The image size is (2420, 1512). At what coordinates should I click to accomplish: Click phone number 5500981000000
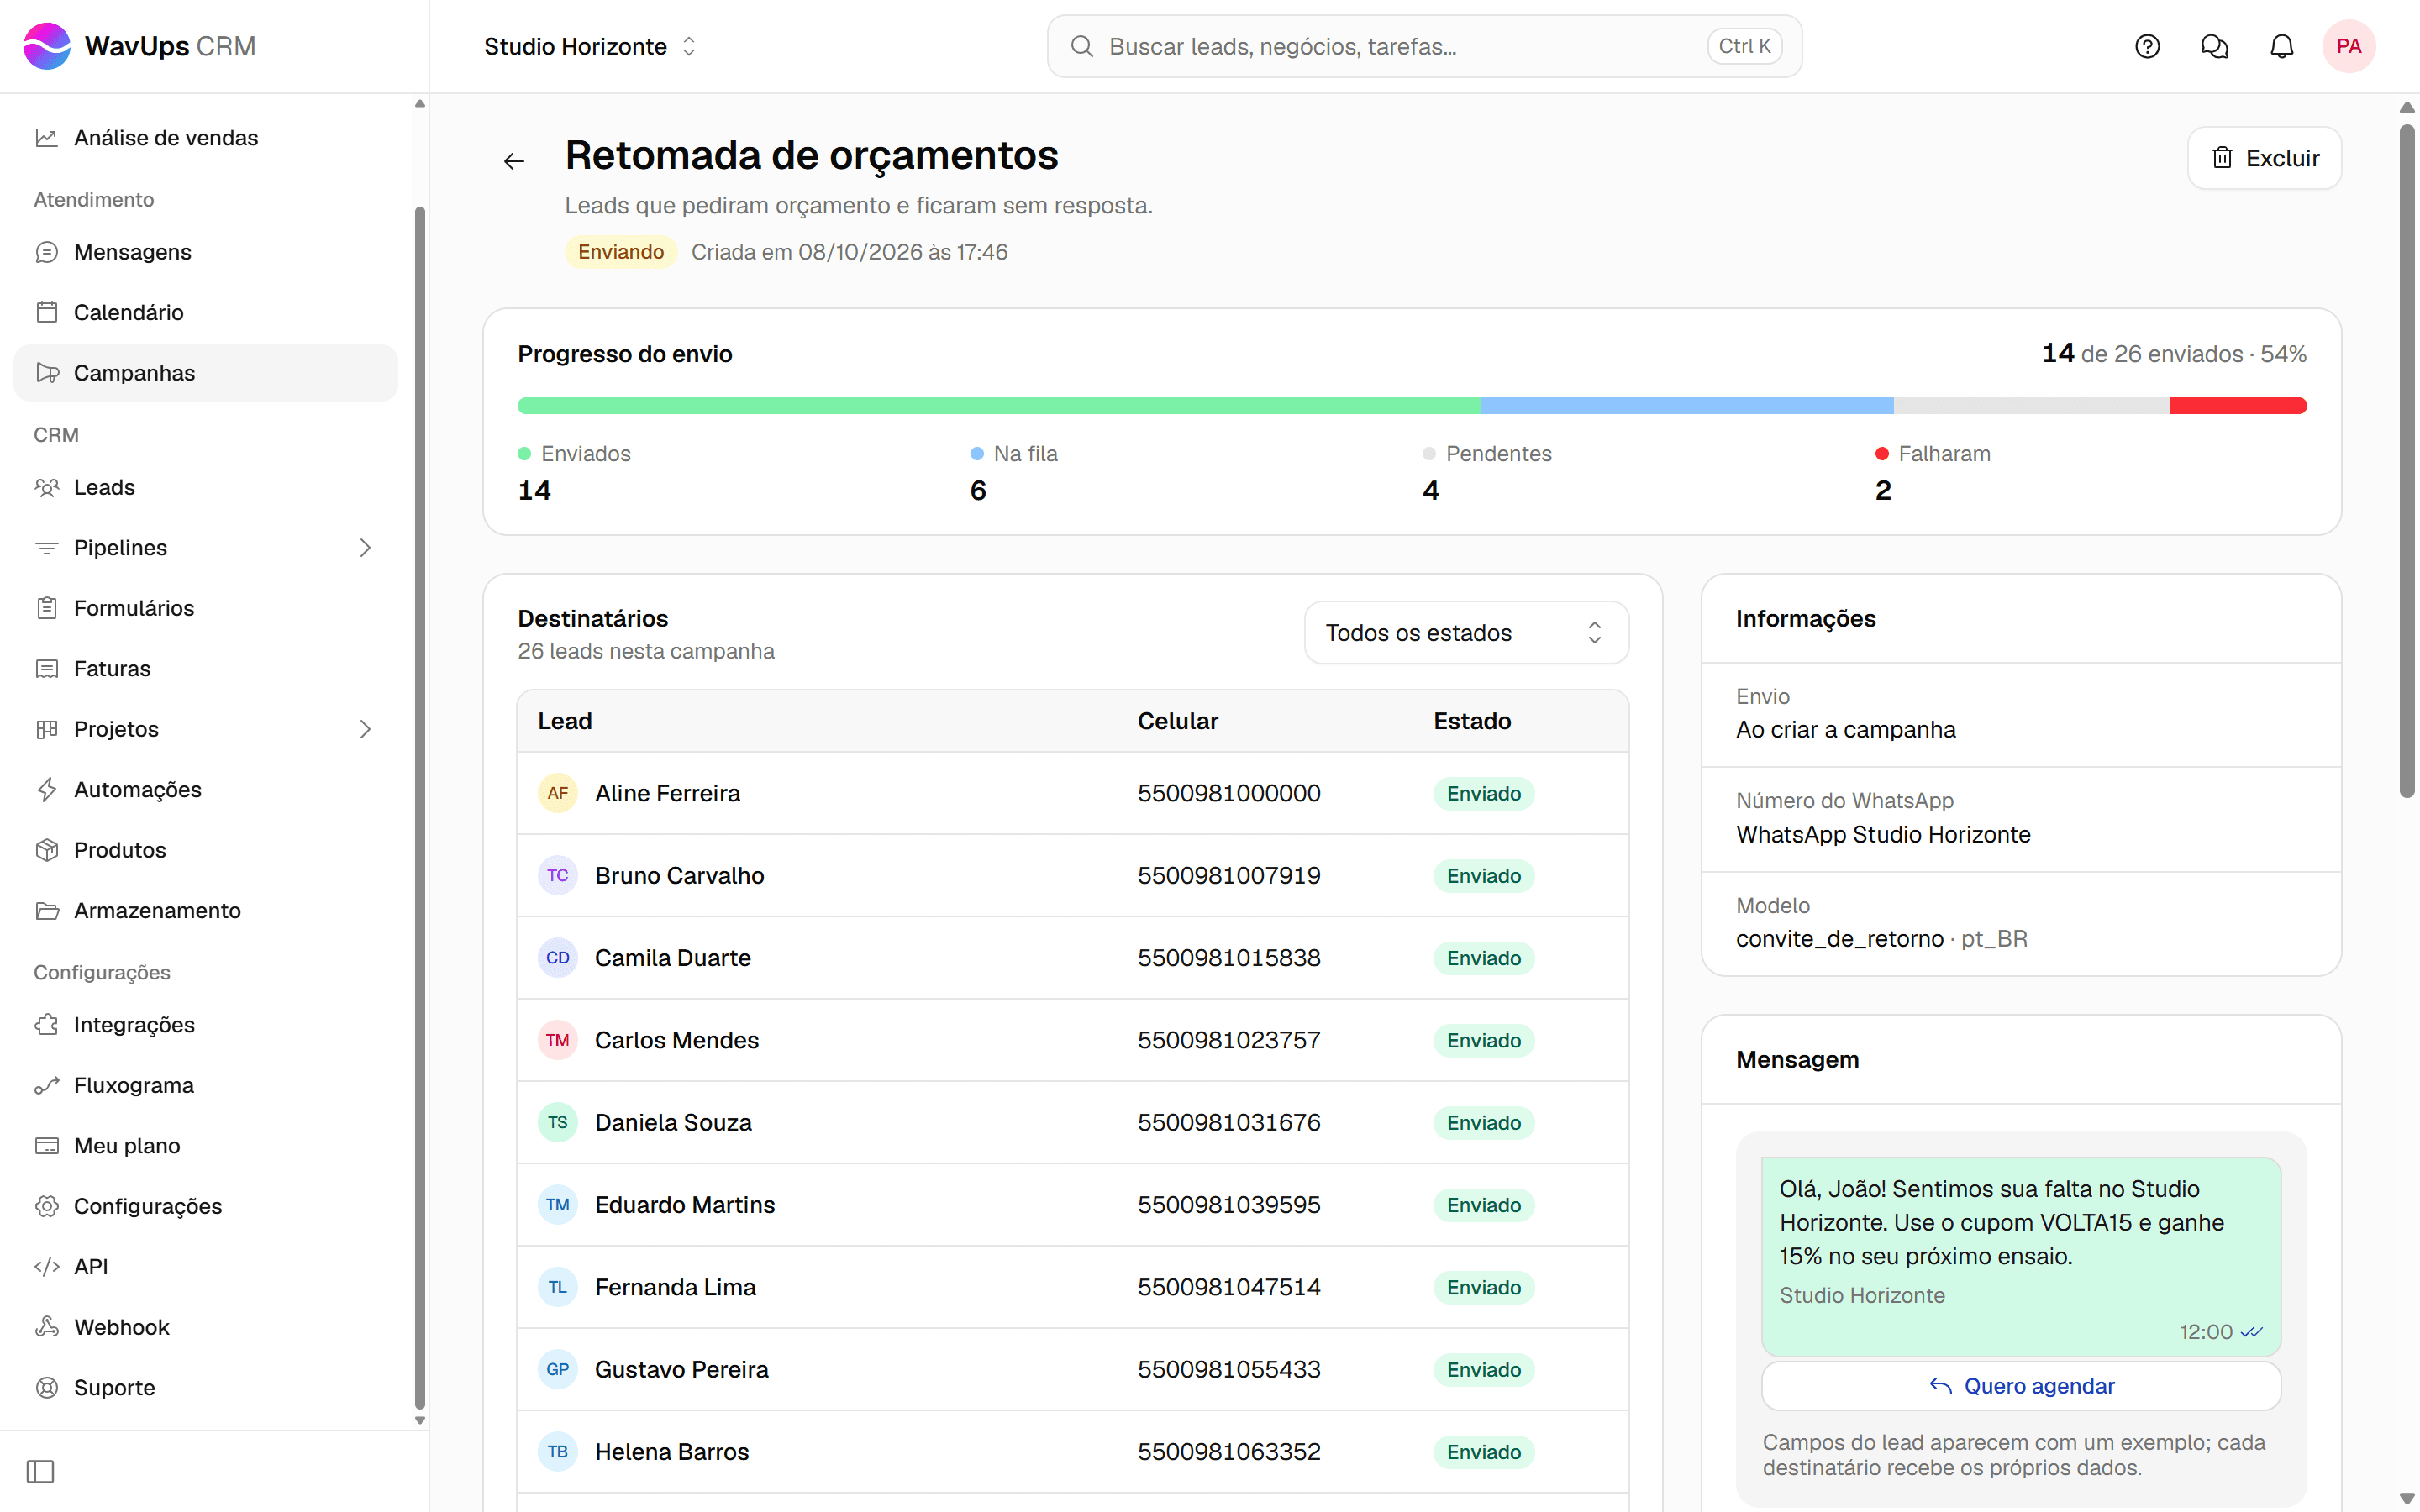(1228, 793)
